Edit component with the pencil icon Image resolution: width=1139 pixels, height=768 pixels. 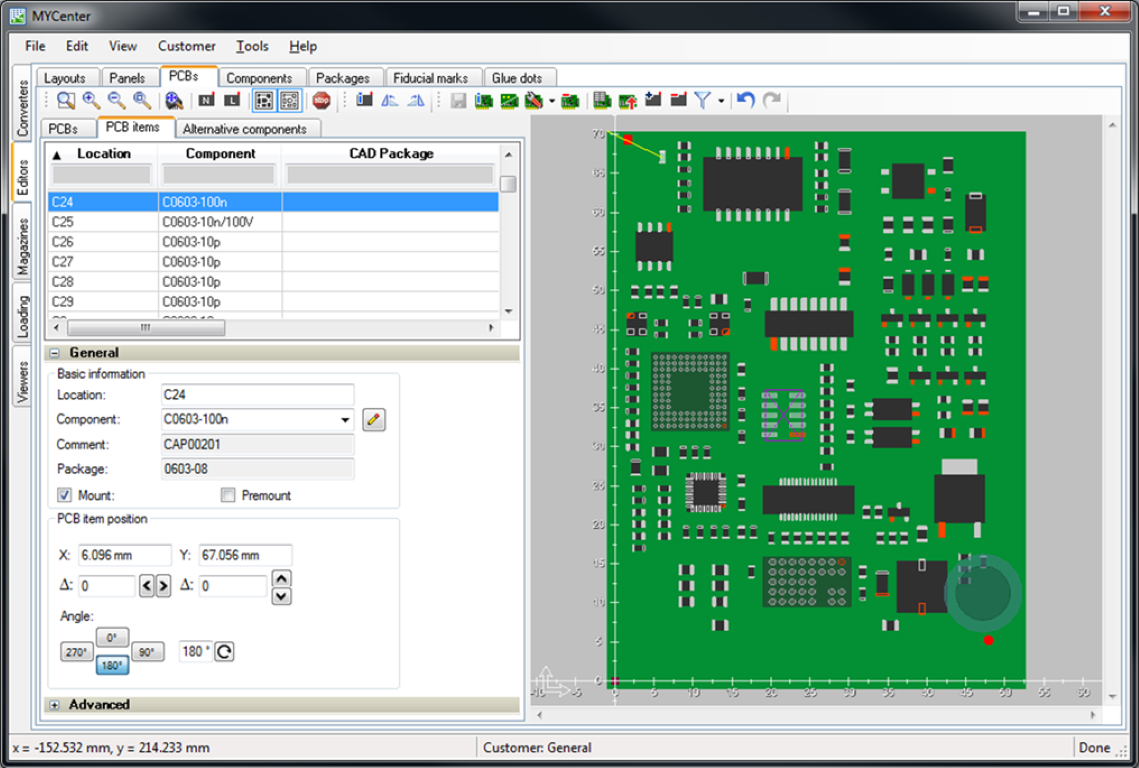tap(373, 419)
